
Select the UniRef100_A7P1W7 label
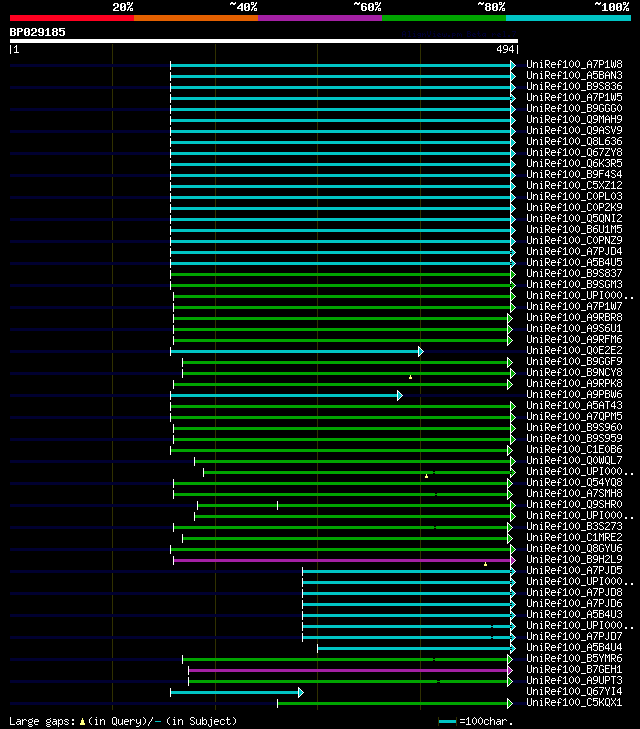pyautogui.click(x=574, y=306)
